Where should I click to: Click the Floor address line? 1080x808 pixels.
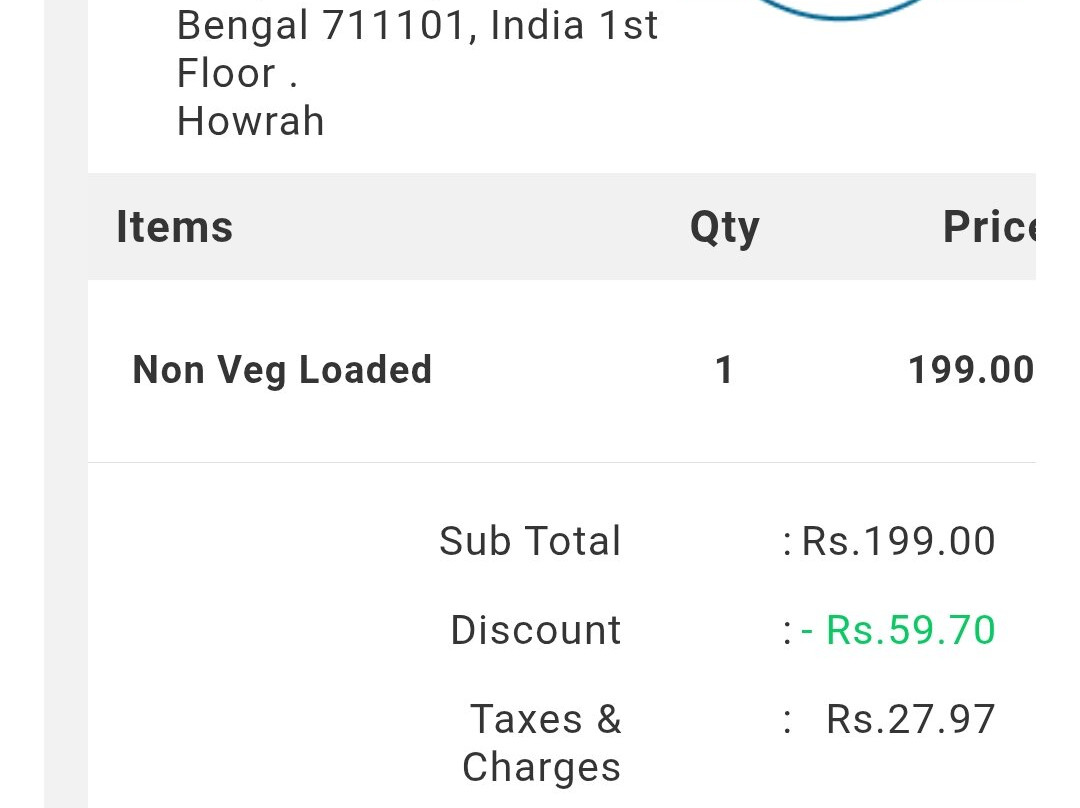coord(237,73)
